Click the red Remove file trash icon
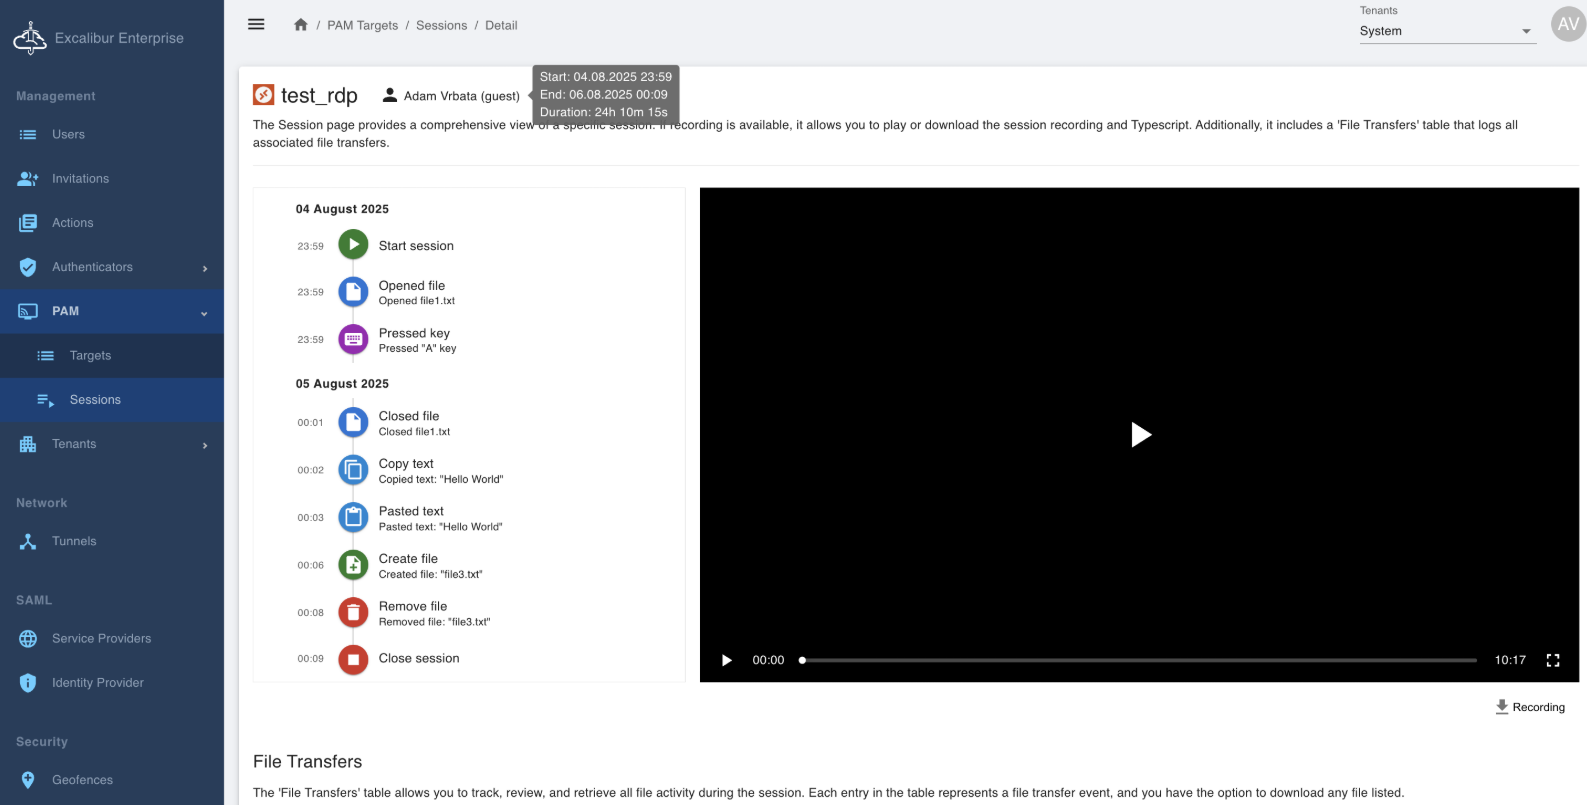Screen dimensions: 1587x805 (353, 612)
